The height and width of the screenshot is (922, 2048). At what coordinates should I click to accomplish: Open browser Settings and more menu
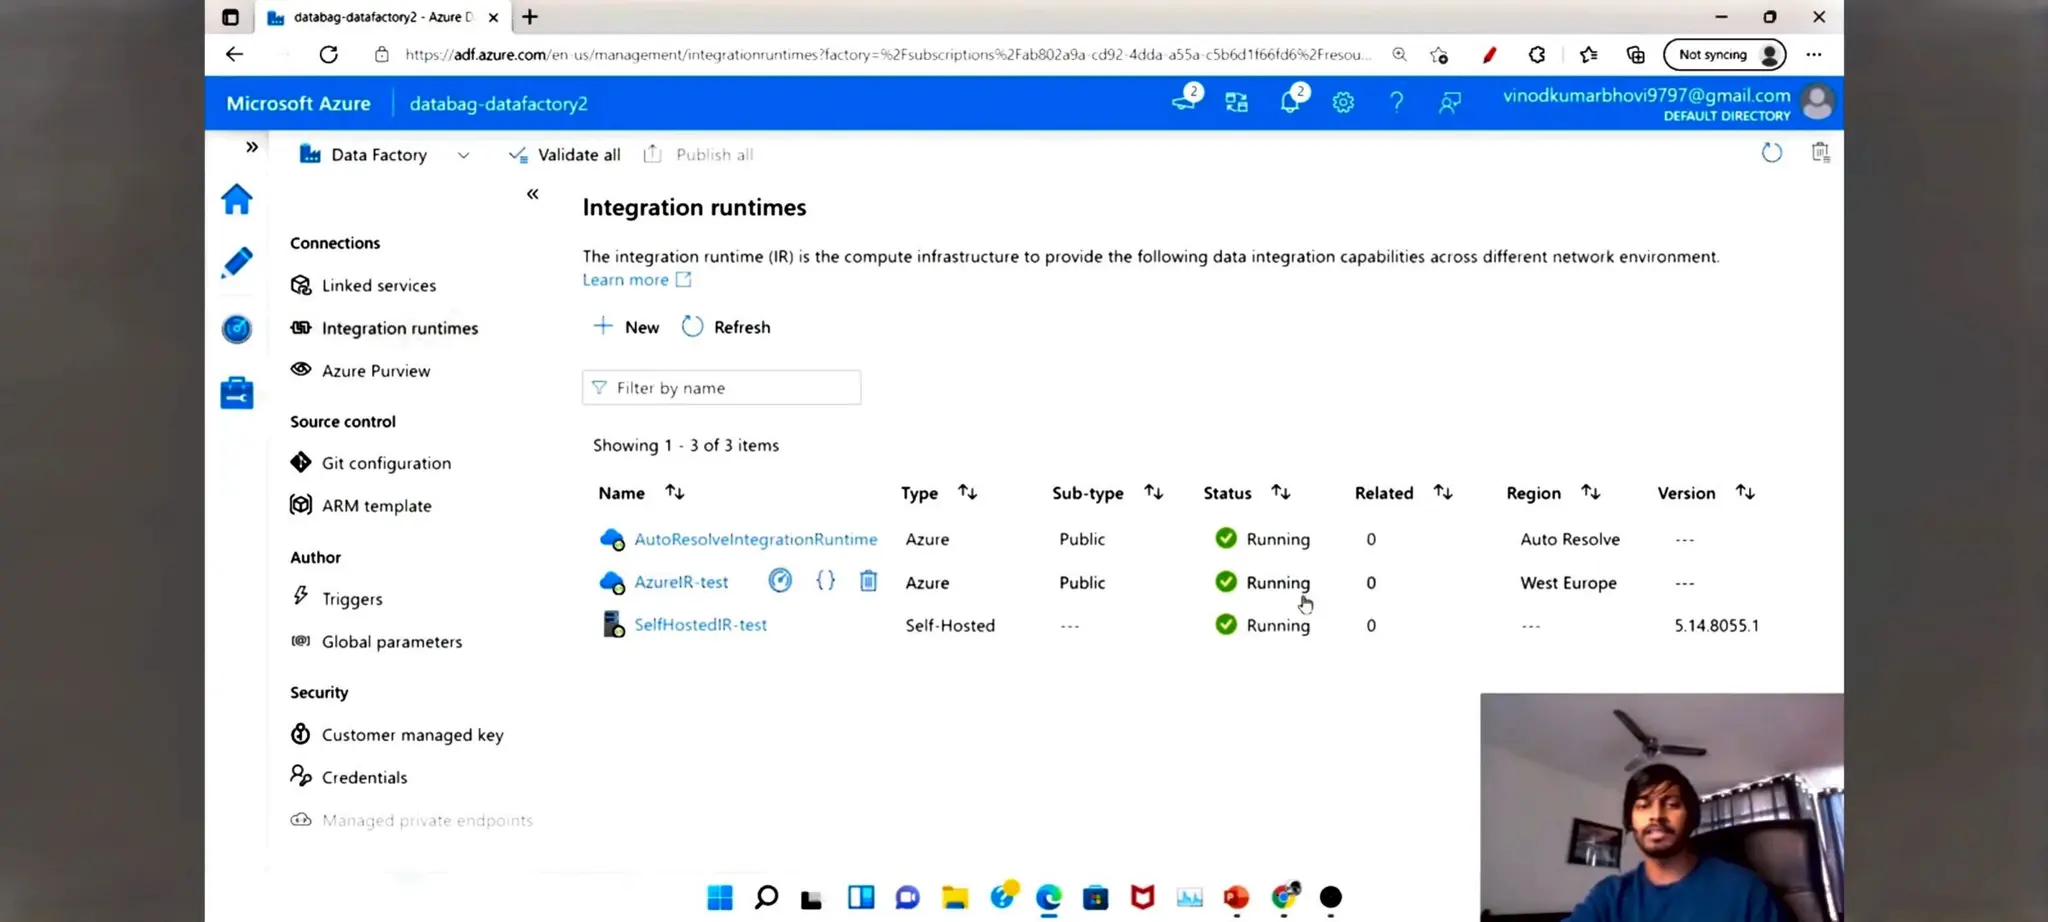pos(1814,55)
